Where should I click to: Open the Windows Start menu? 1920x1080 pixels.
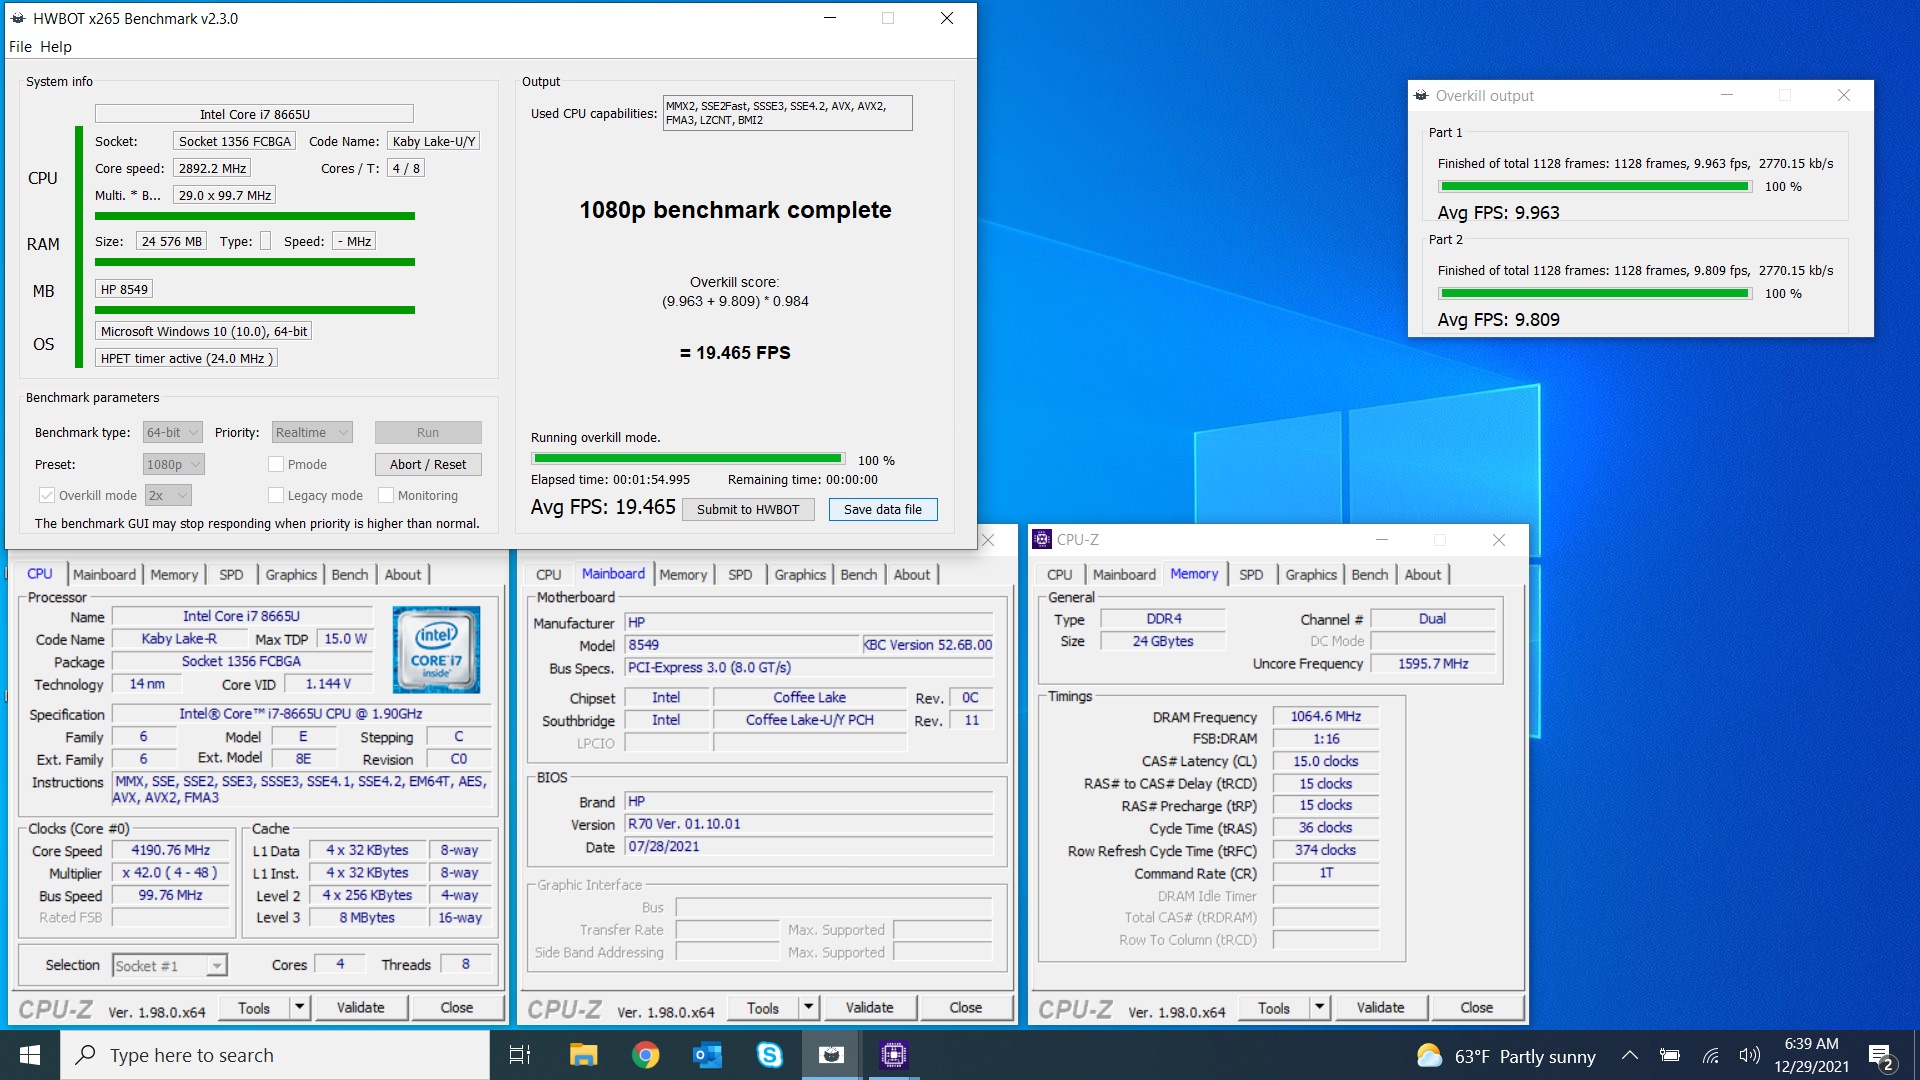pos(30,1055)
